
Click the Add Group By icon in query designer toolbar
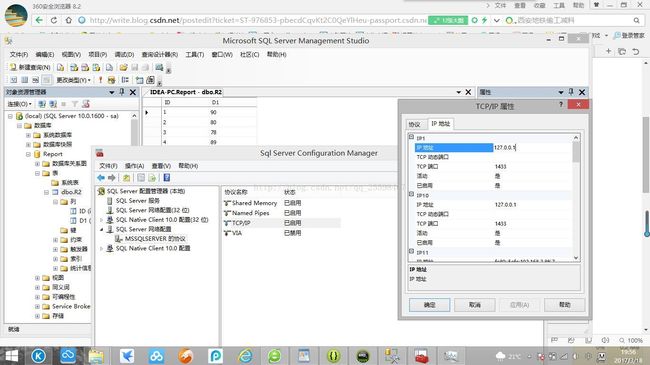click(x=125, y=80)
